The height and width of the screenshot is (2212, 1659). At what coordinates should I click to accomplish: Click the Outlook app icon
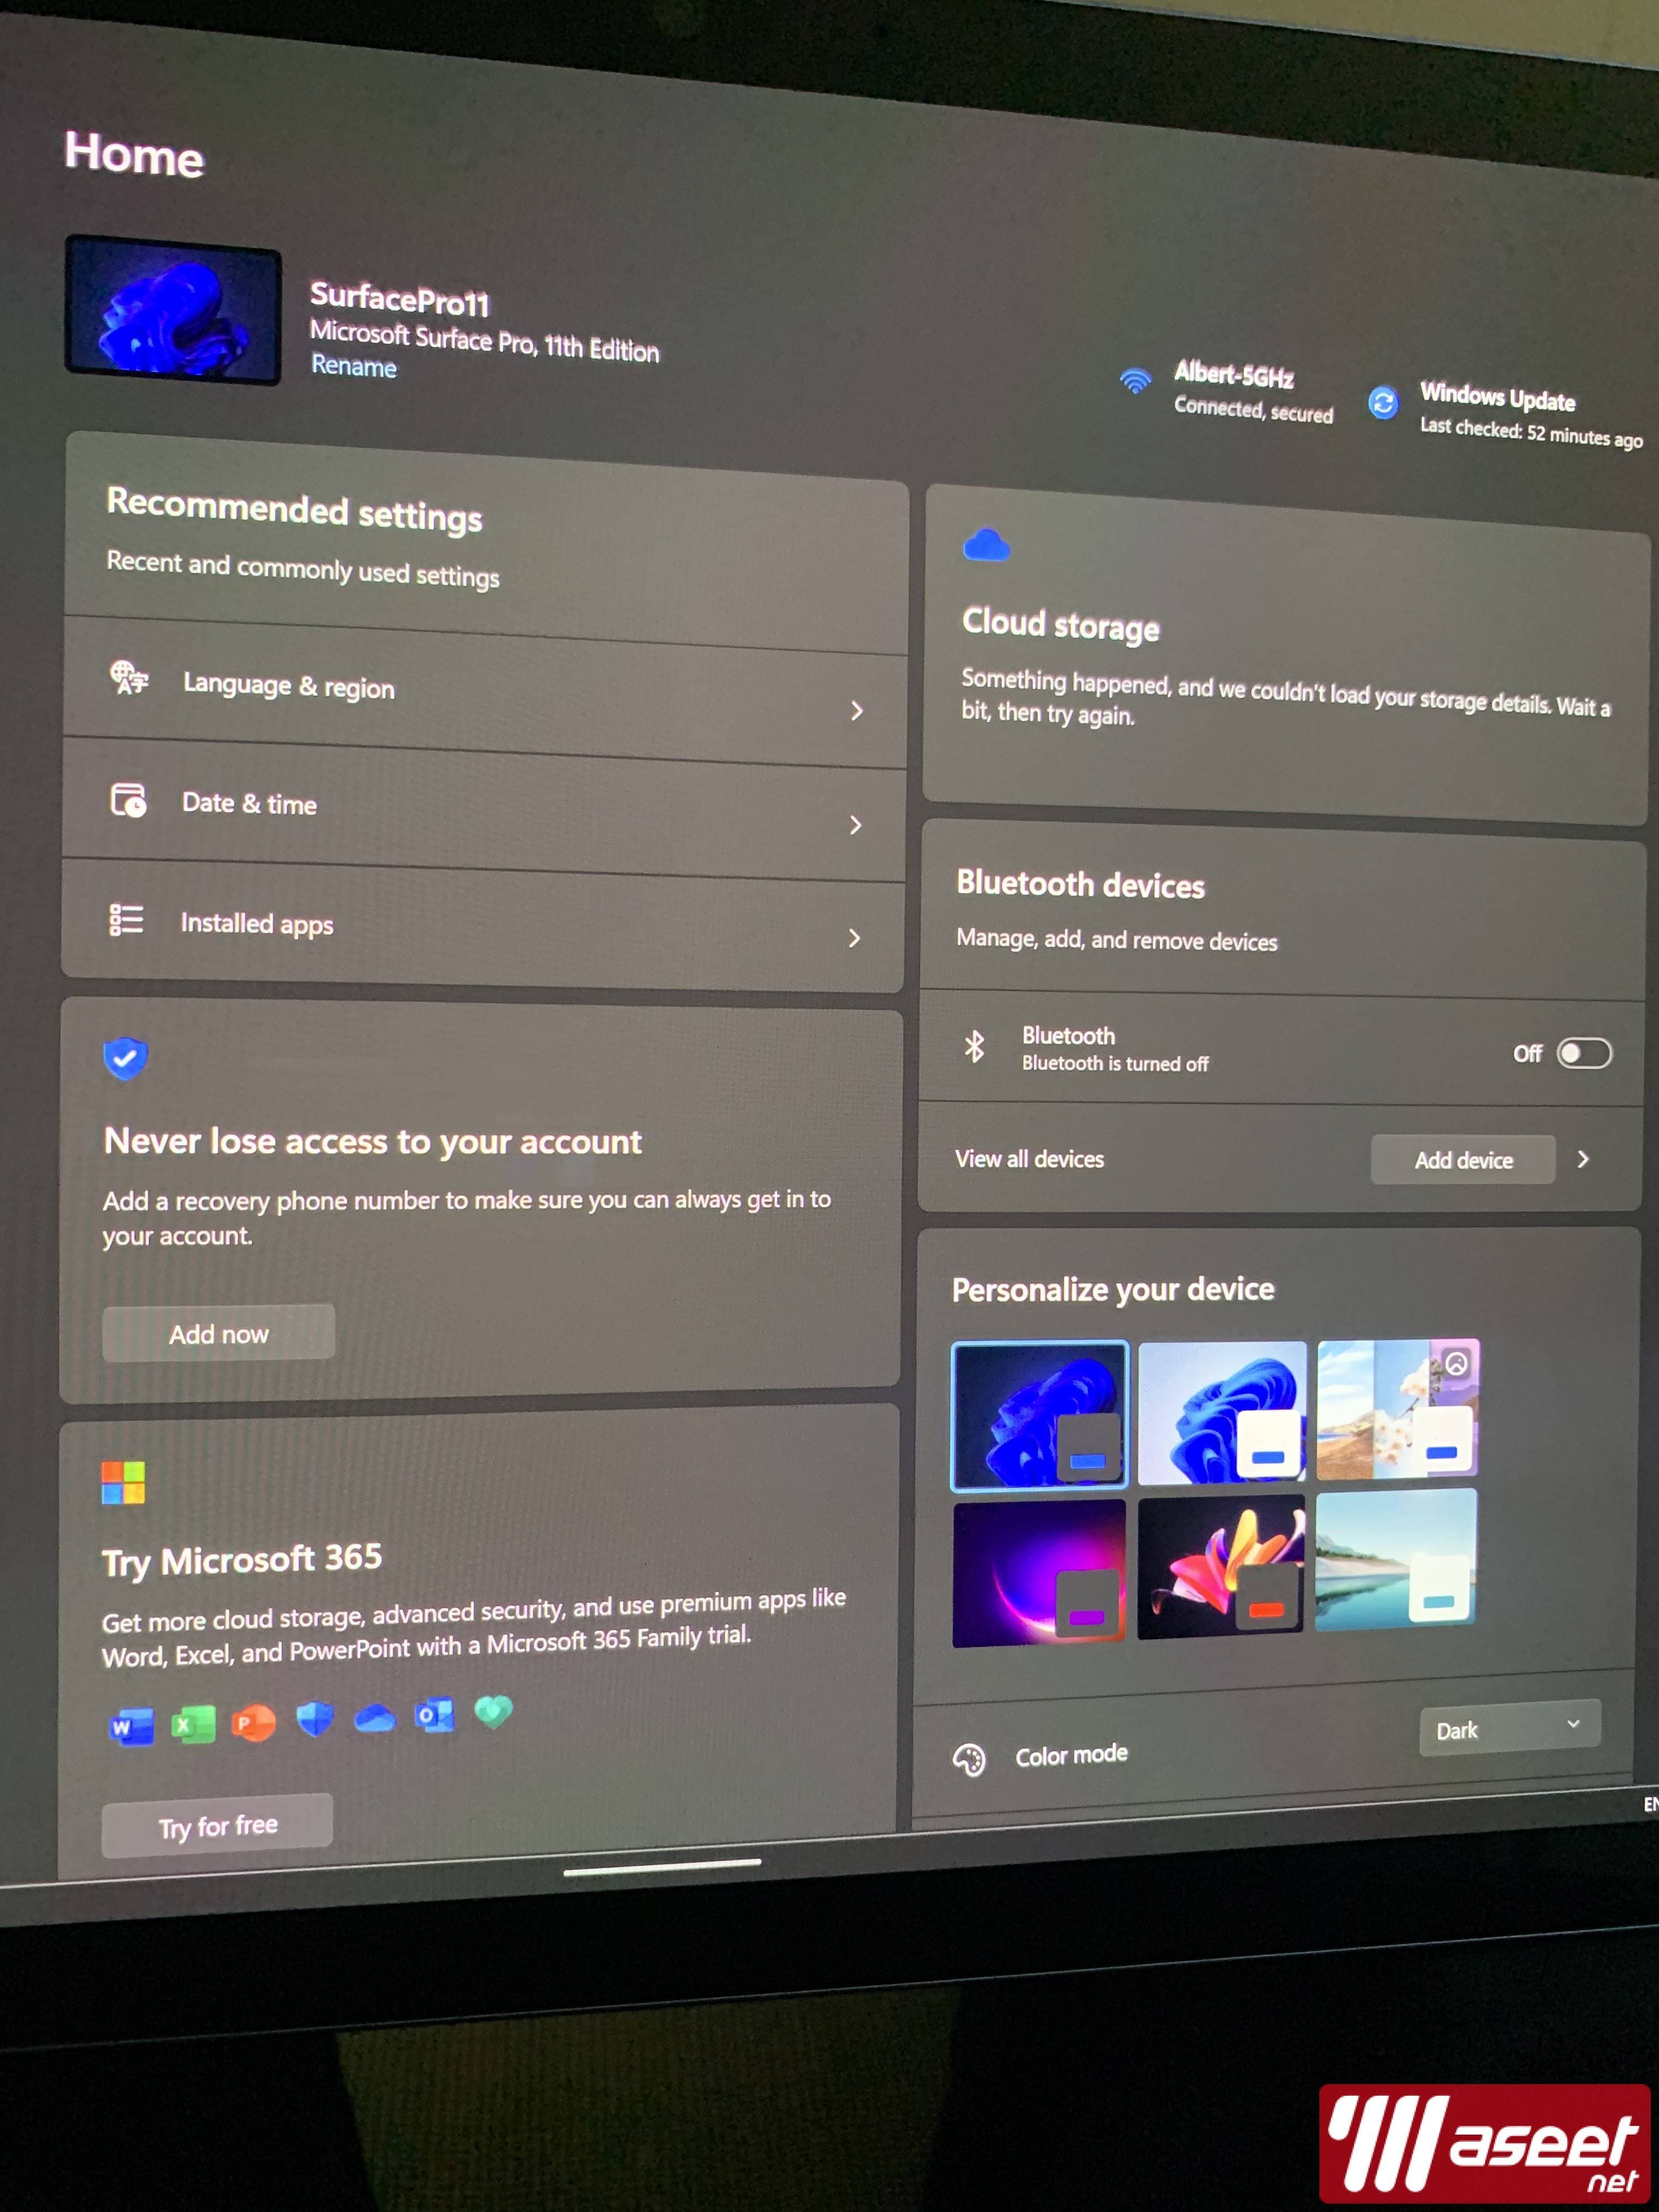tap(435, 1715)
